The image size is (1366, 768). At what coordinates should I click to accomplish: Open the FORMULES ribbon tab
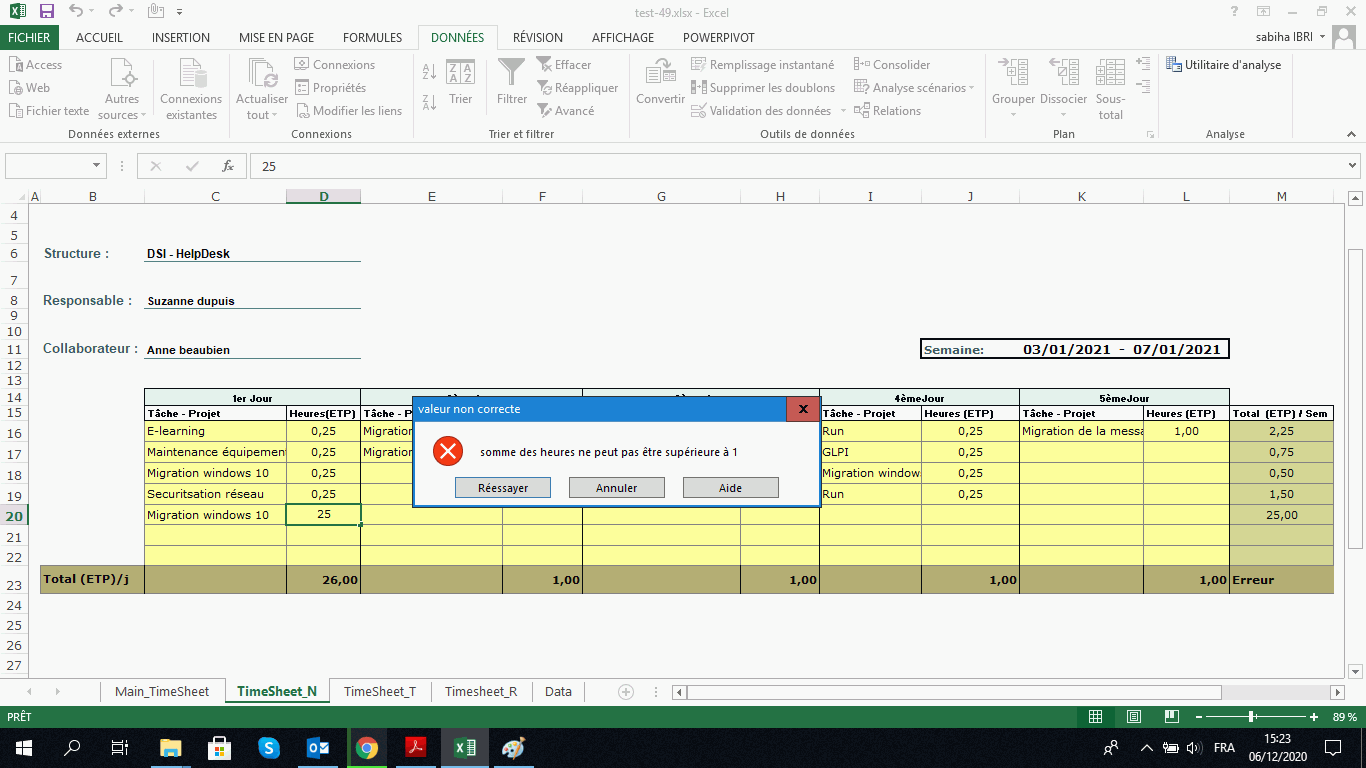point(372,37)
